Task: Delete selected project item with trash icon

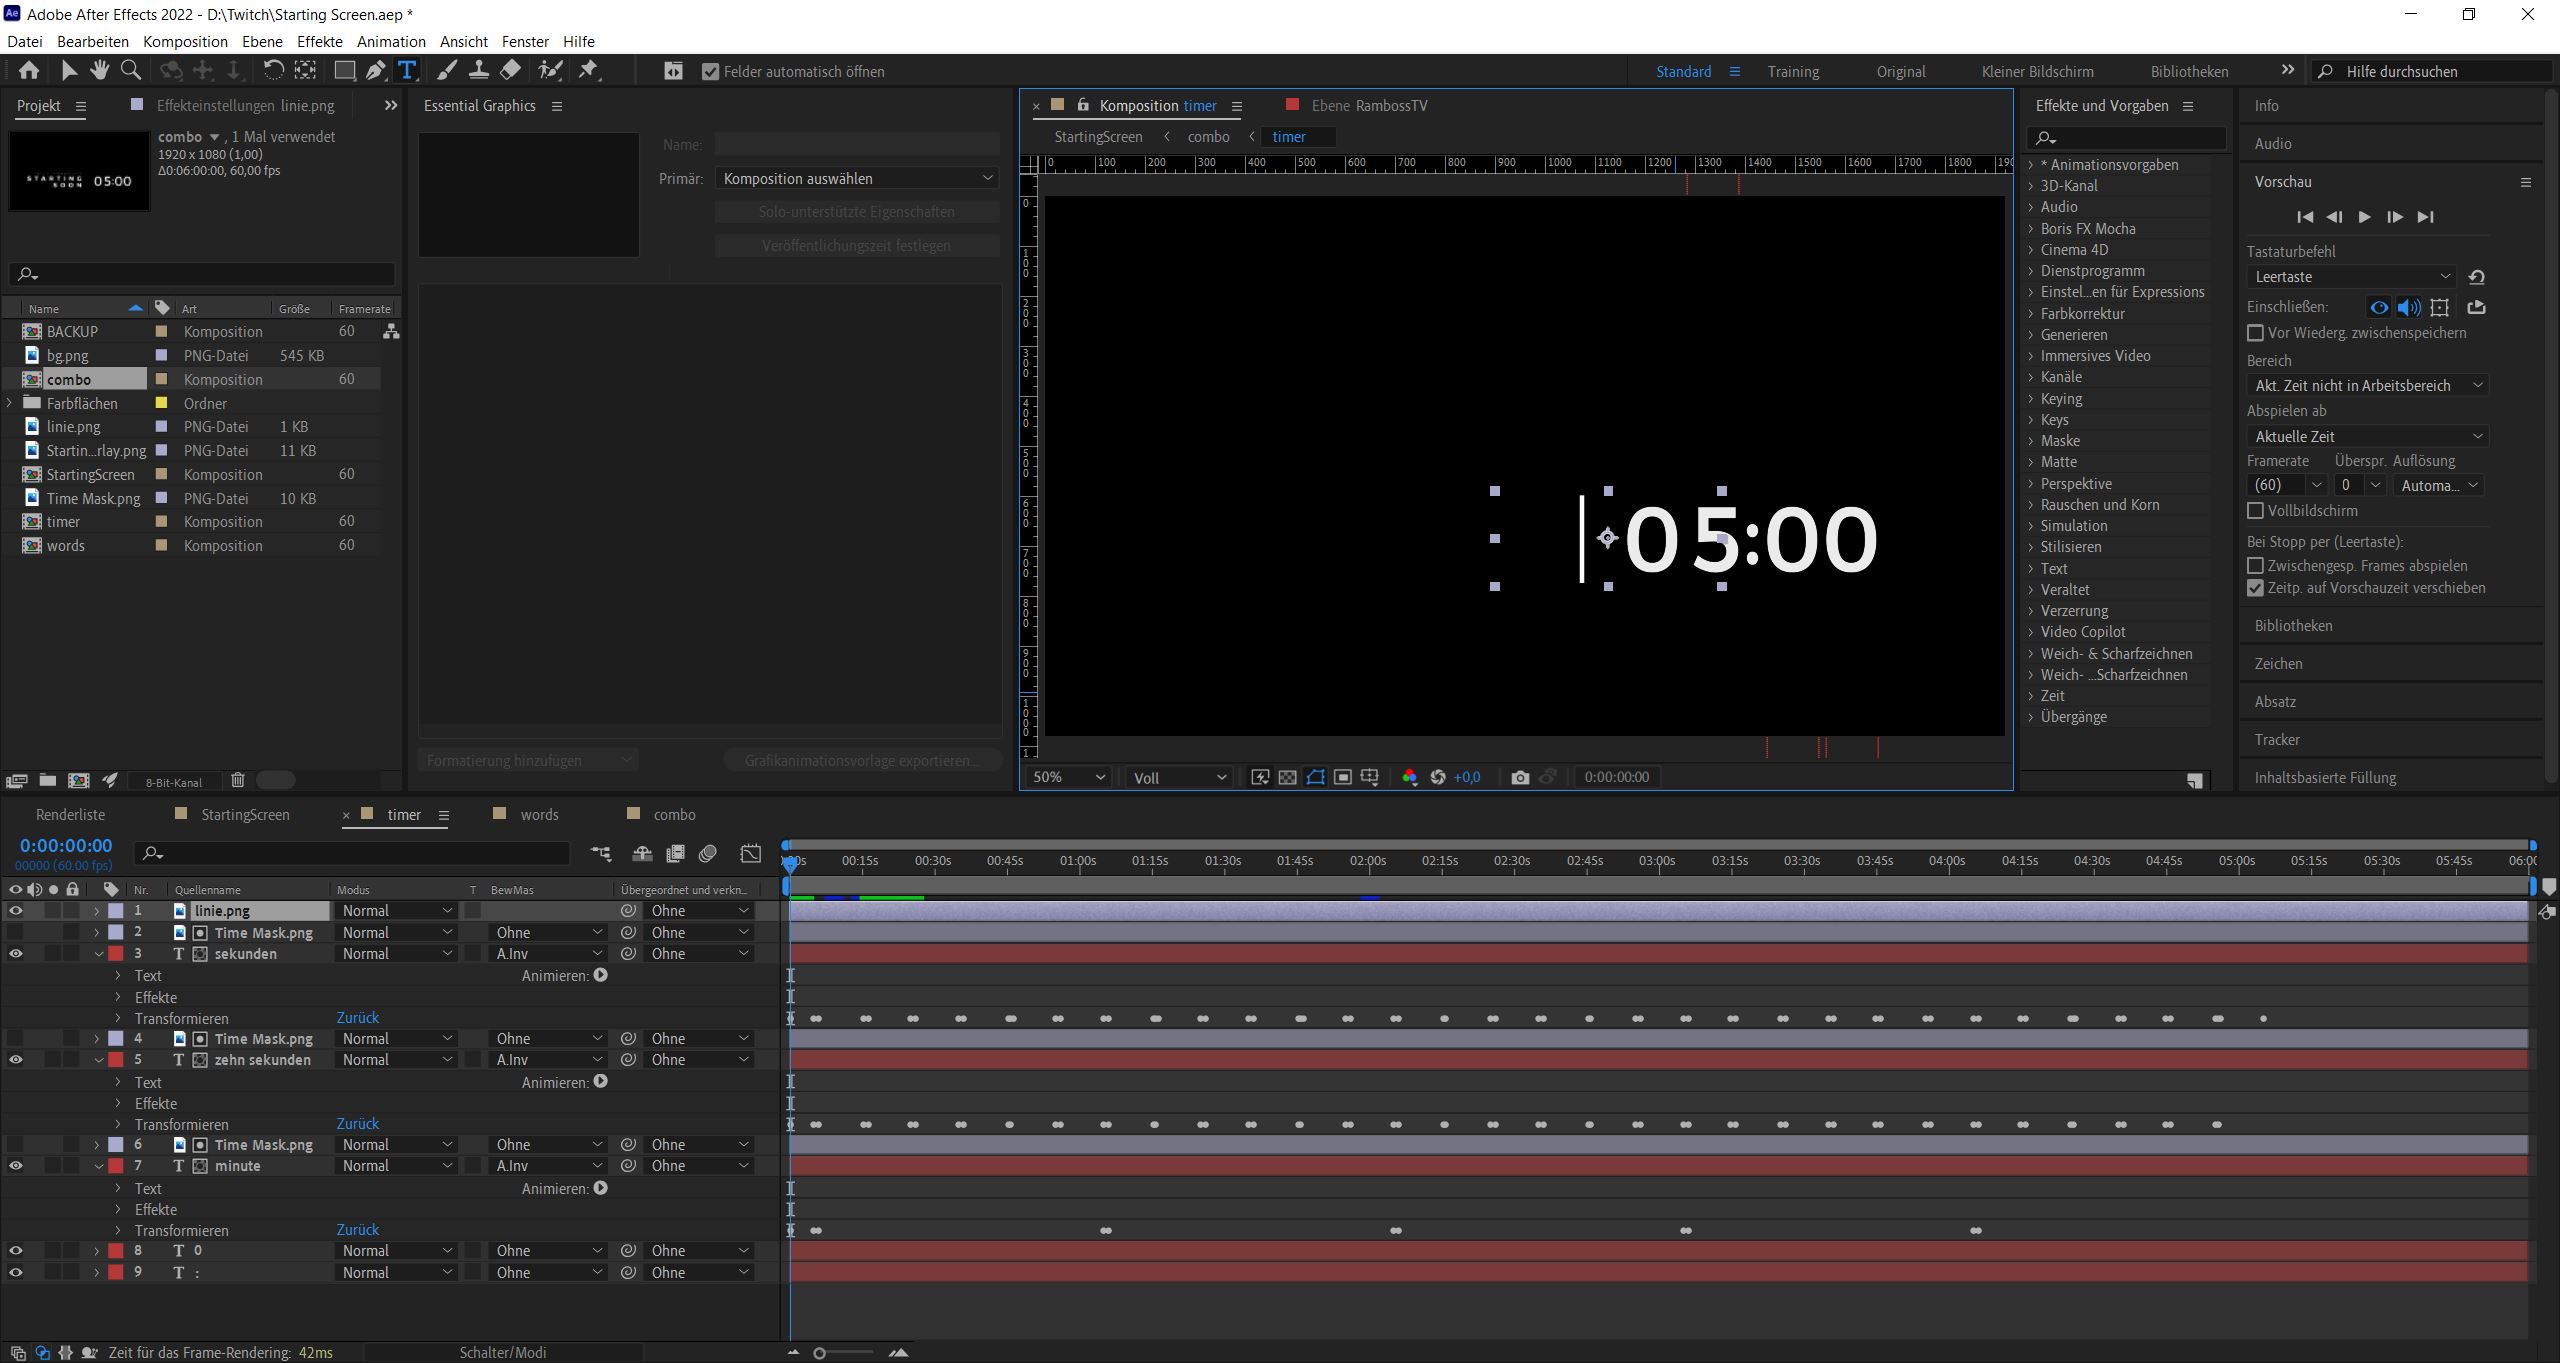Action: point(237,780)
